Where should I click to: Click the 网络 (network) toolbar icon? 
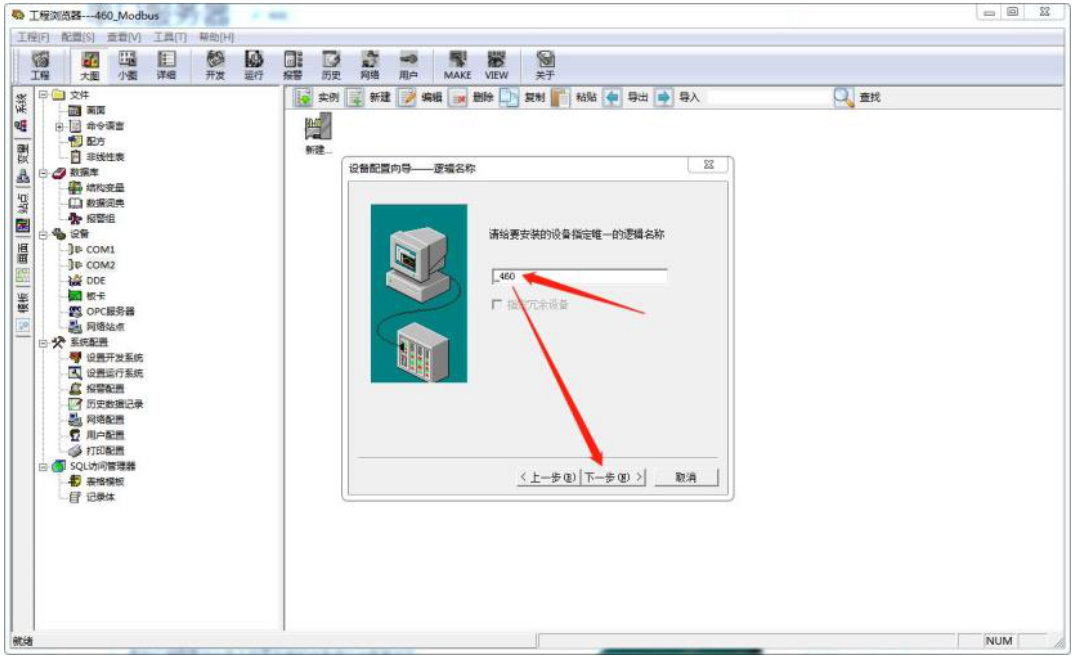[370, 62]
